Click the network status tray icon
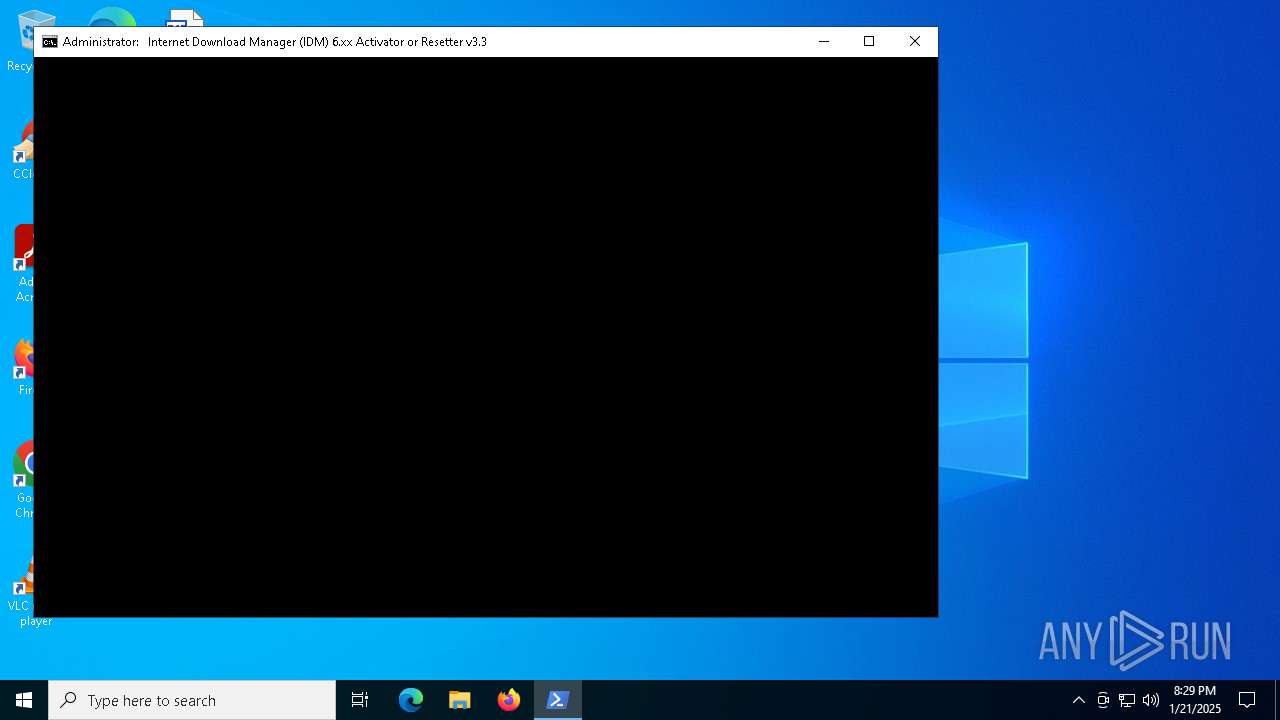1280x720 pixels. 1127,700
